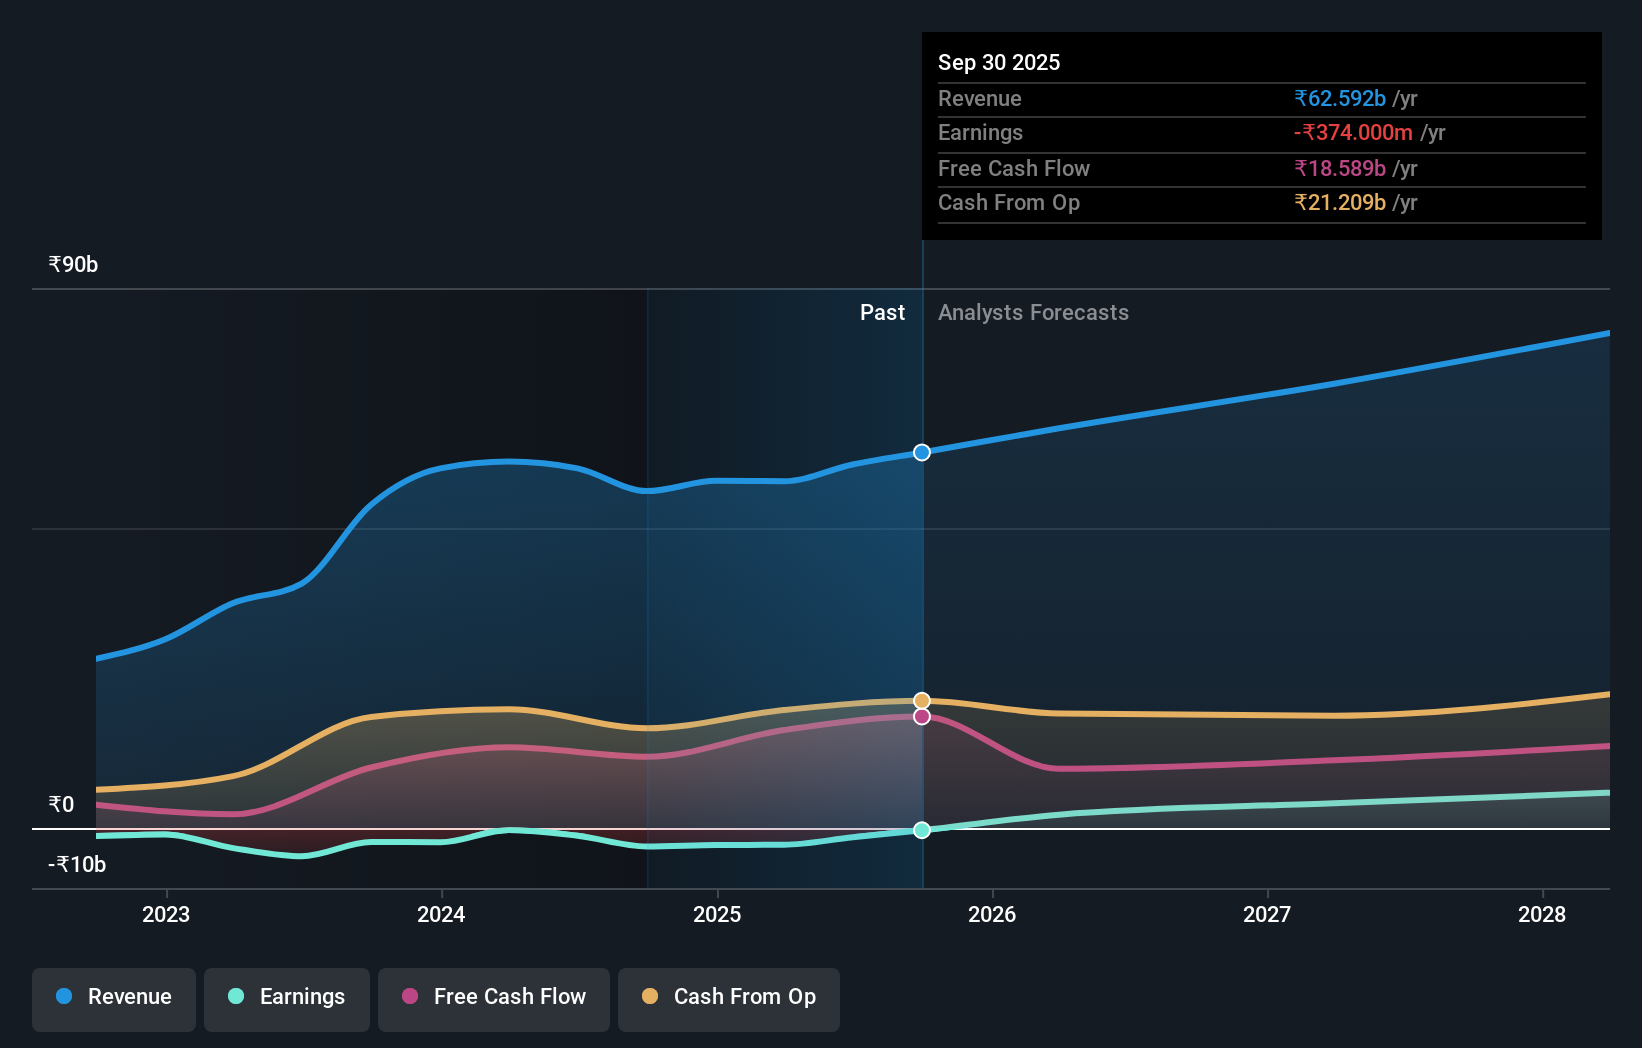Toggle the Earnings series visibility
Image resolution: width=1642 pixels, height=1048 pixels.
point(287,999)
